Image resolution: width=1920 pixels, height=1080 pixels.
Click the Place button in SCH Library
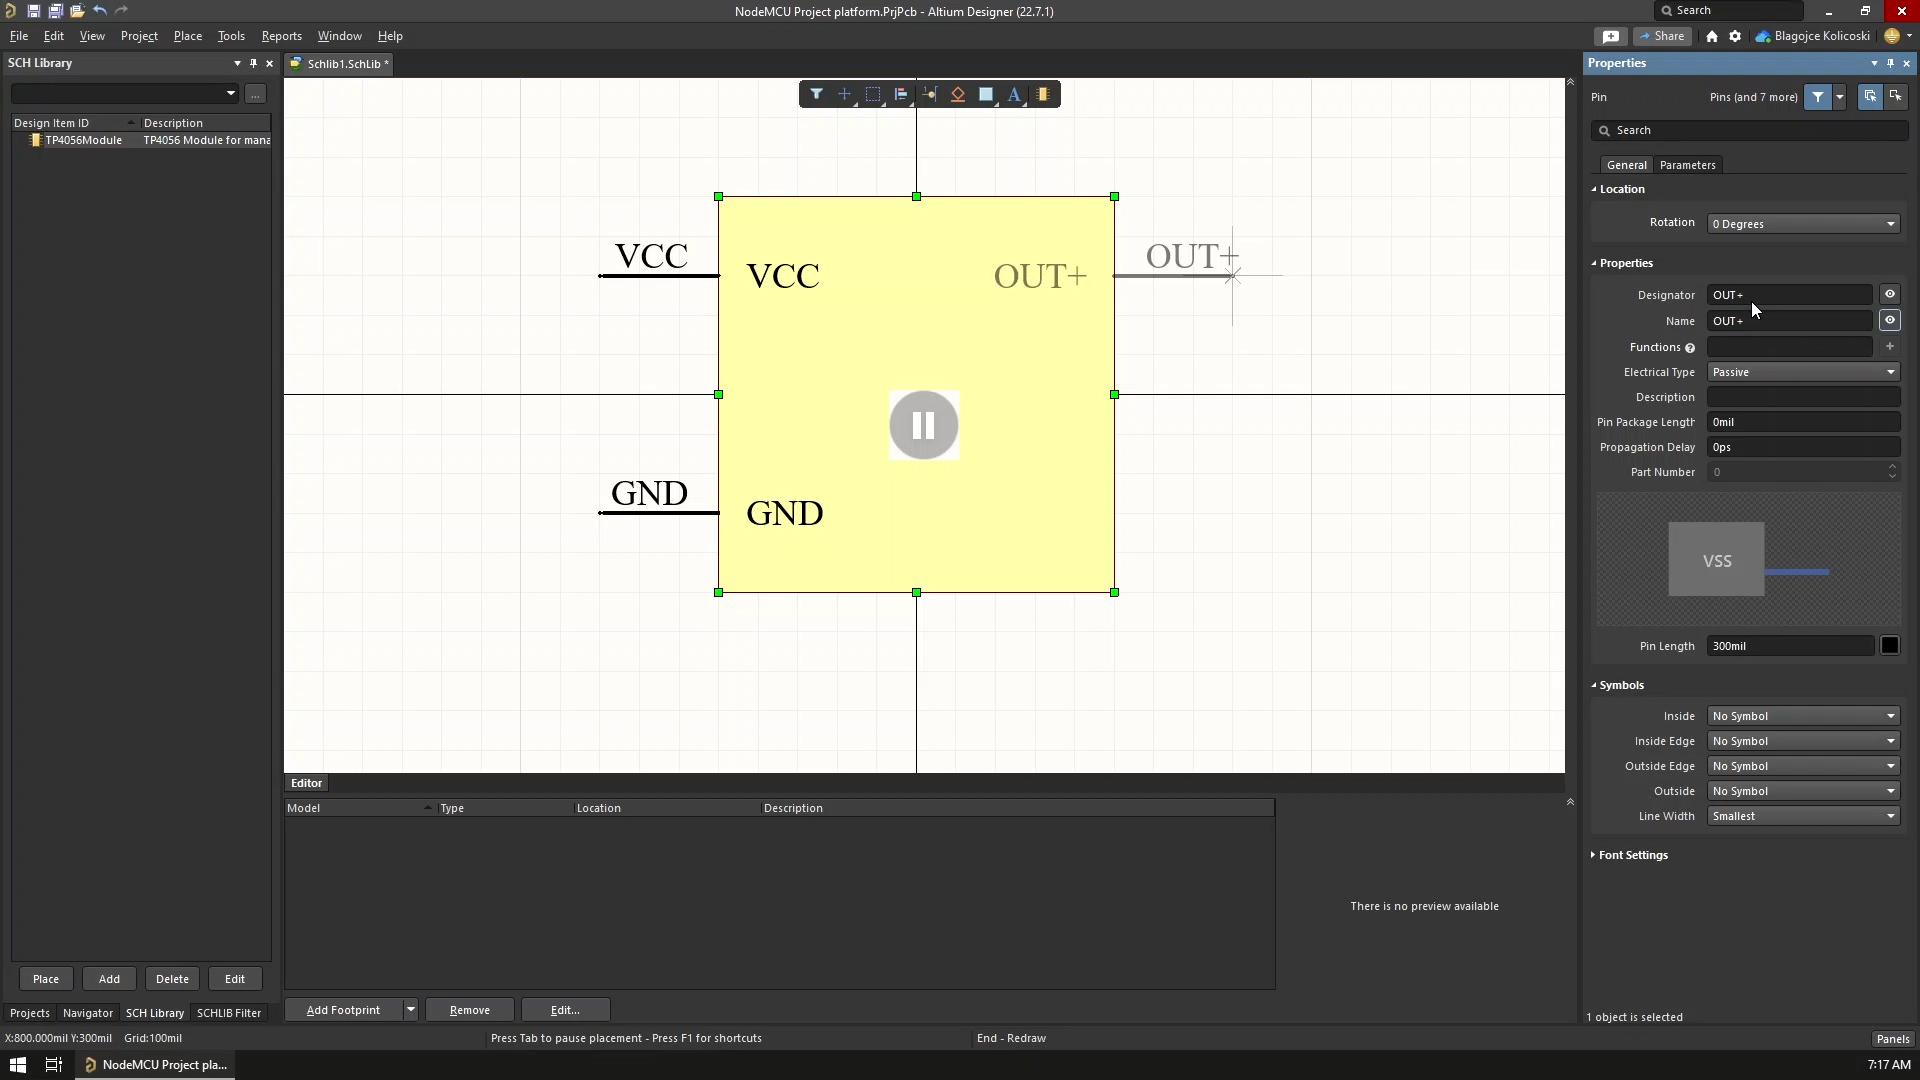click(45, 979)
